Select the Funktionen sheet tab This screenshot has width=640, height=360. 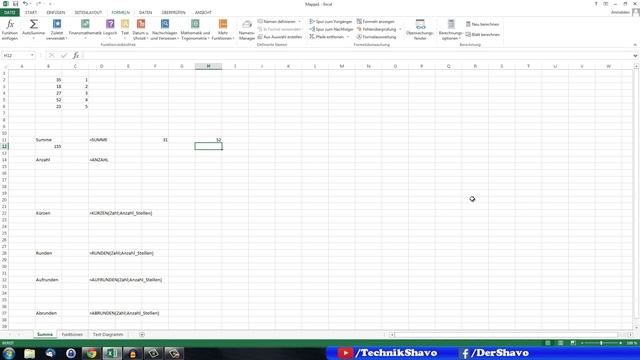[72, 335]
